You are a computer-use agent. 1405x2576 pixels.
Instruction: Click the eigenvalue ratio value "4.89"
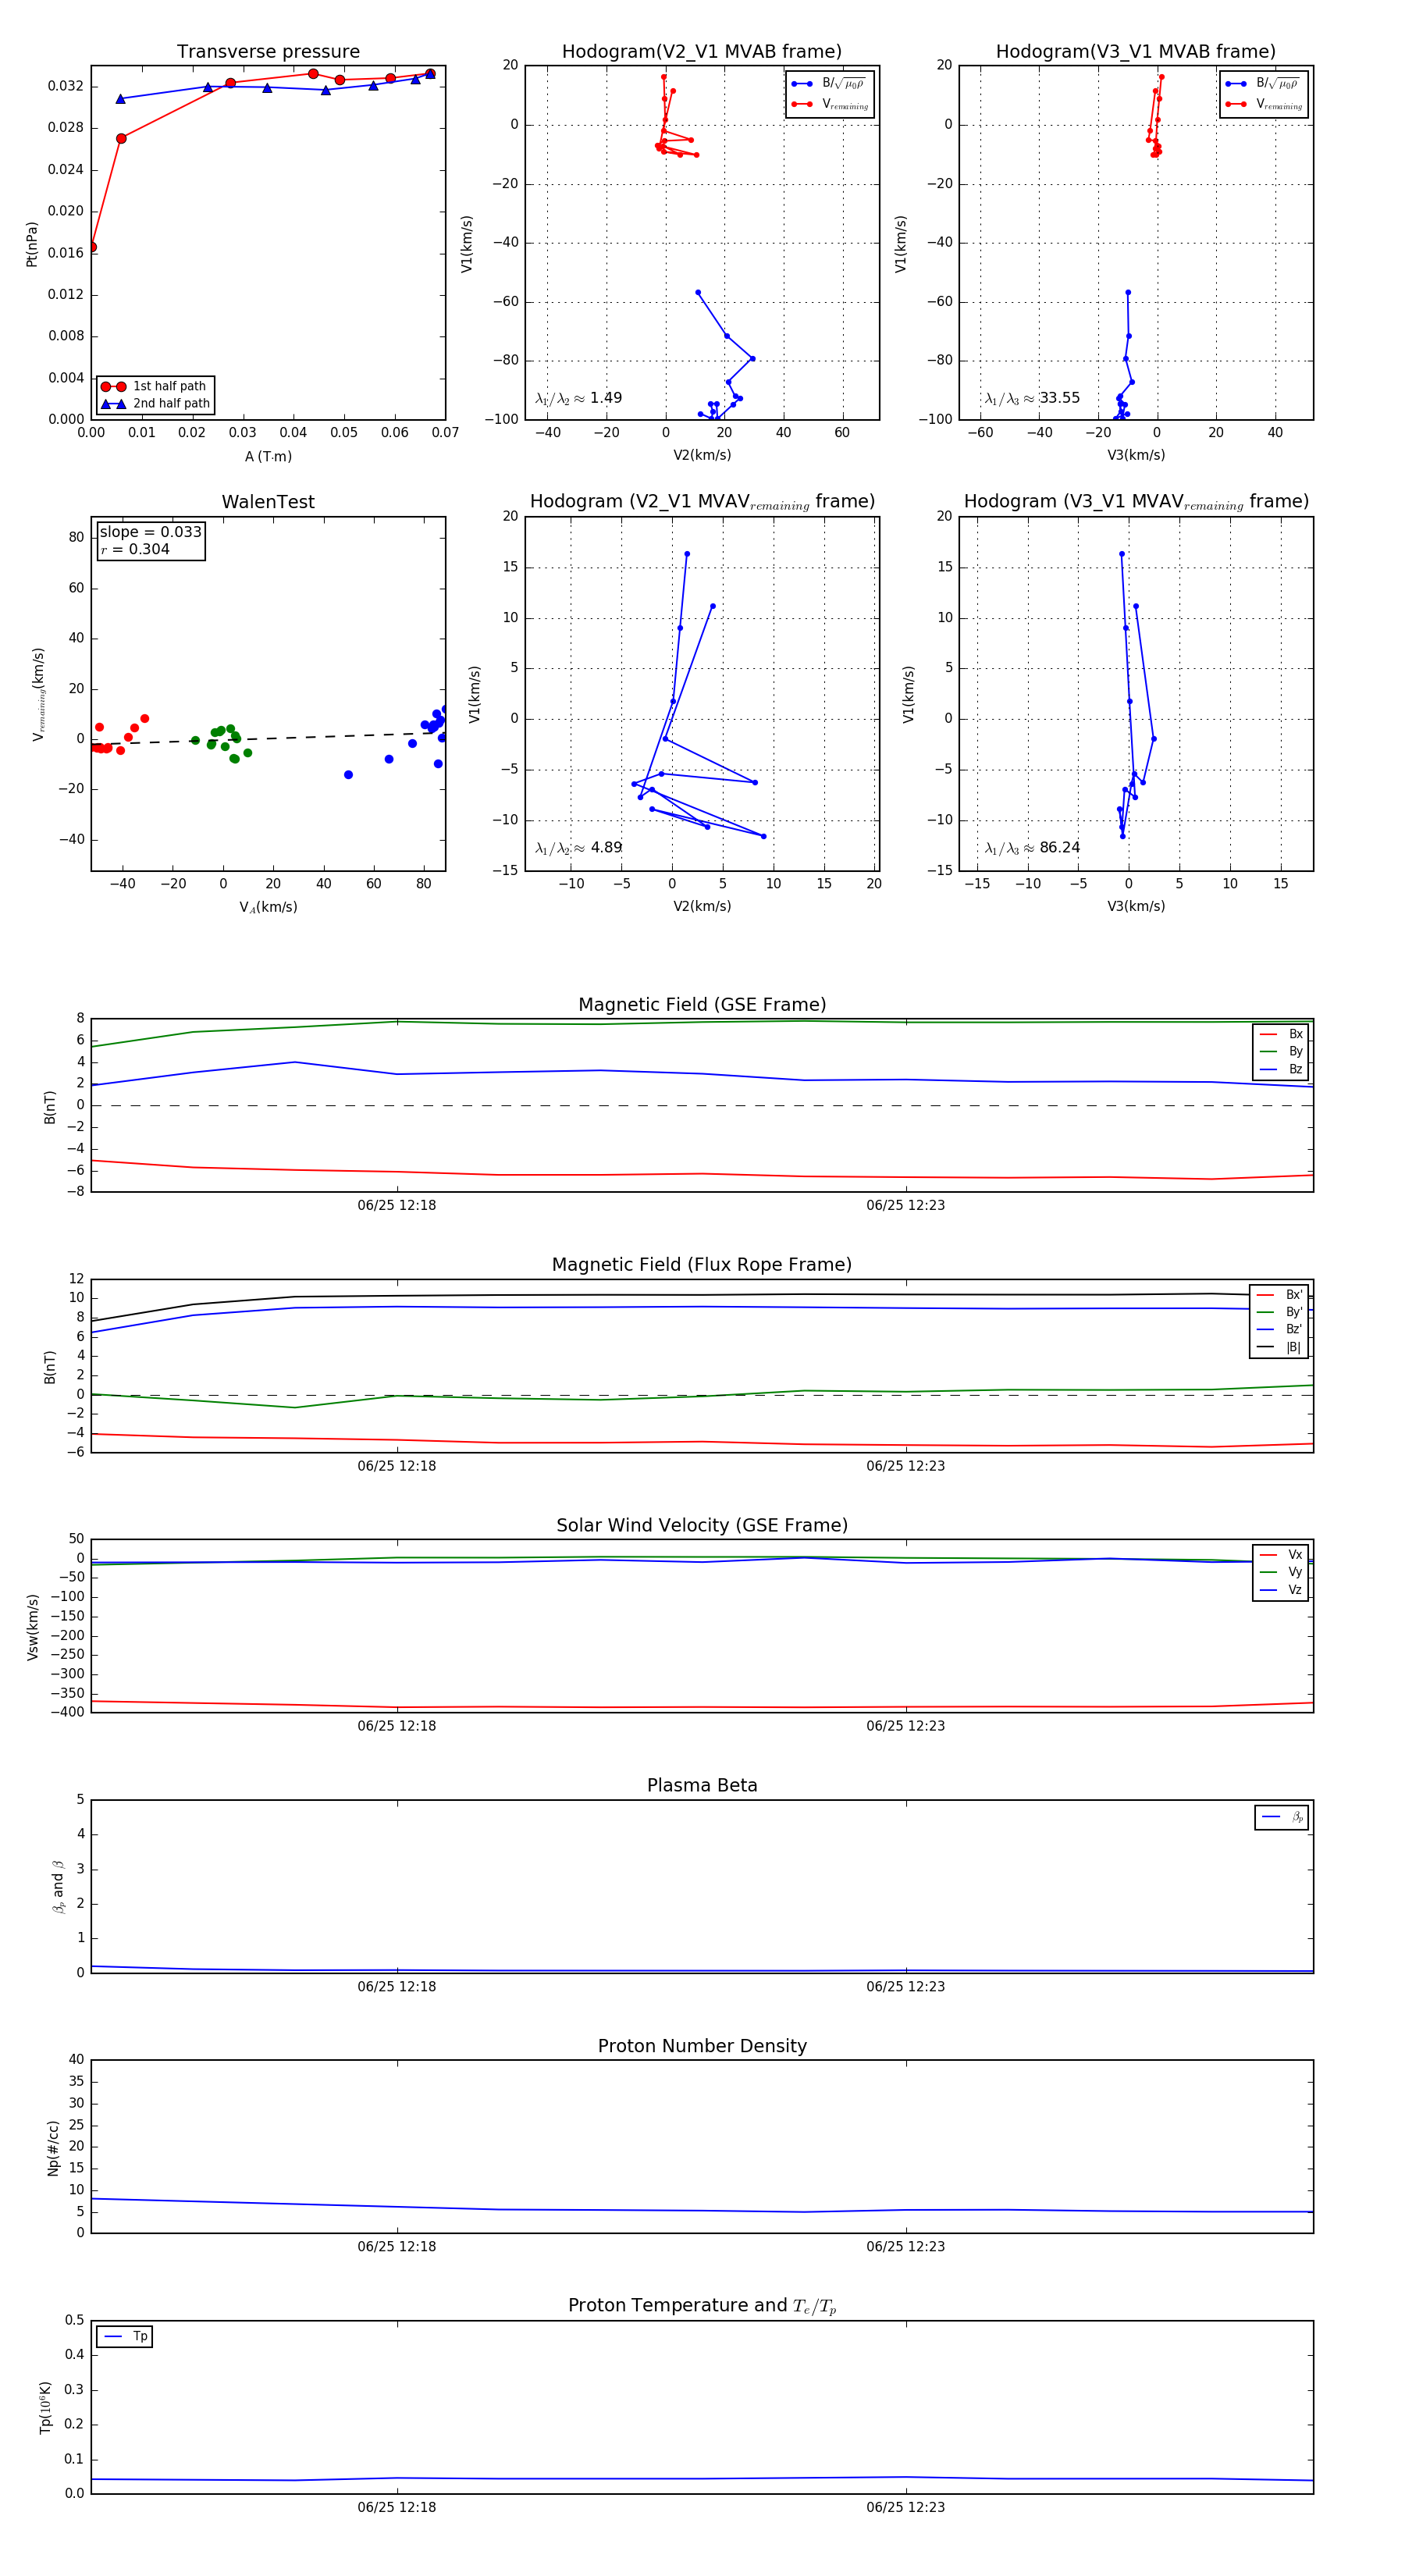tap(606, 848)
